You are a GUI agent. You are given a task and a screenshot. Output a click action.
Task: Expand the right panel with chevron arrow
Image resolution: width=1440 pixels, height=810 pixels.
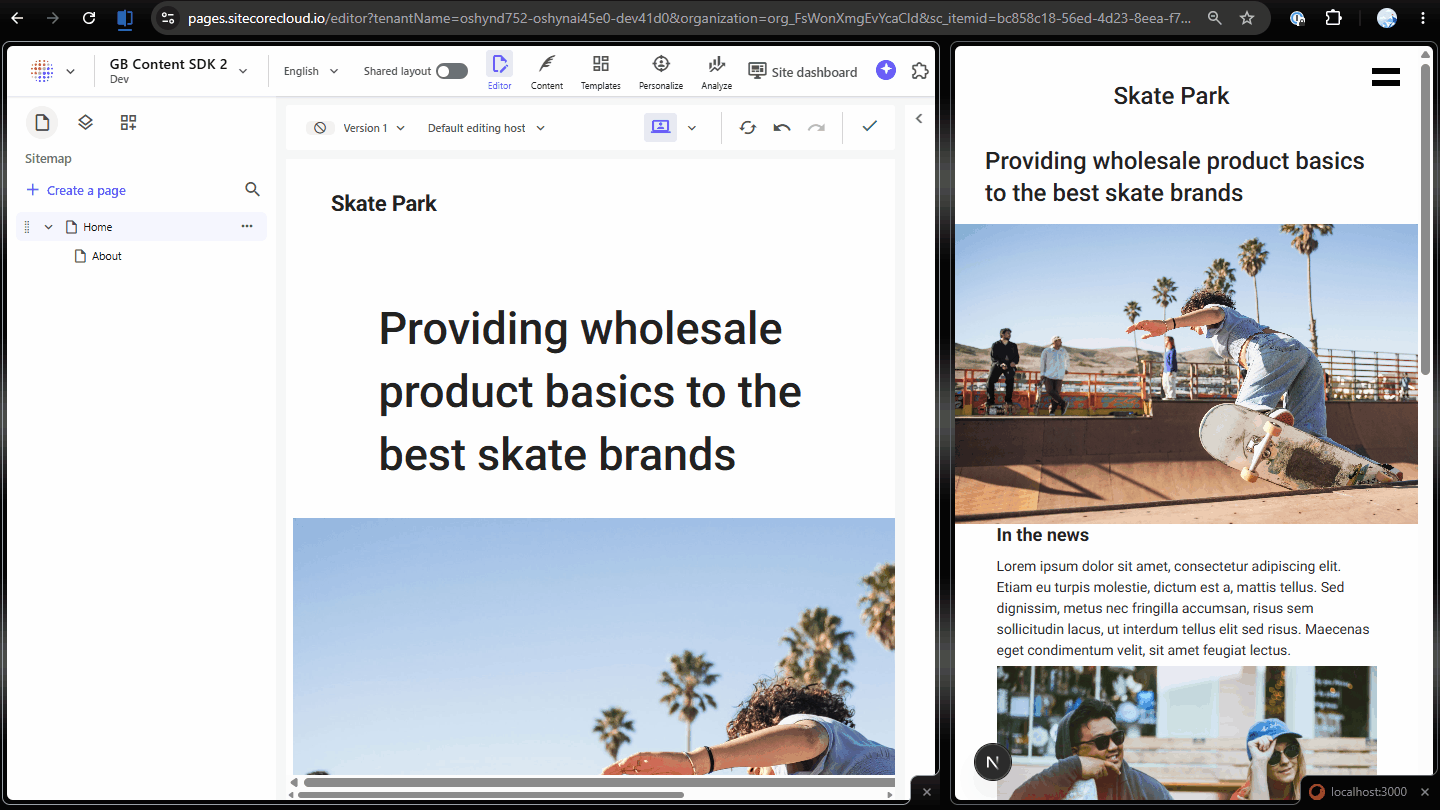tap(919, 118)
